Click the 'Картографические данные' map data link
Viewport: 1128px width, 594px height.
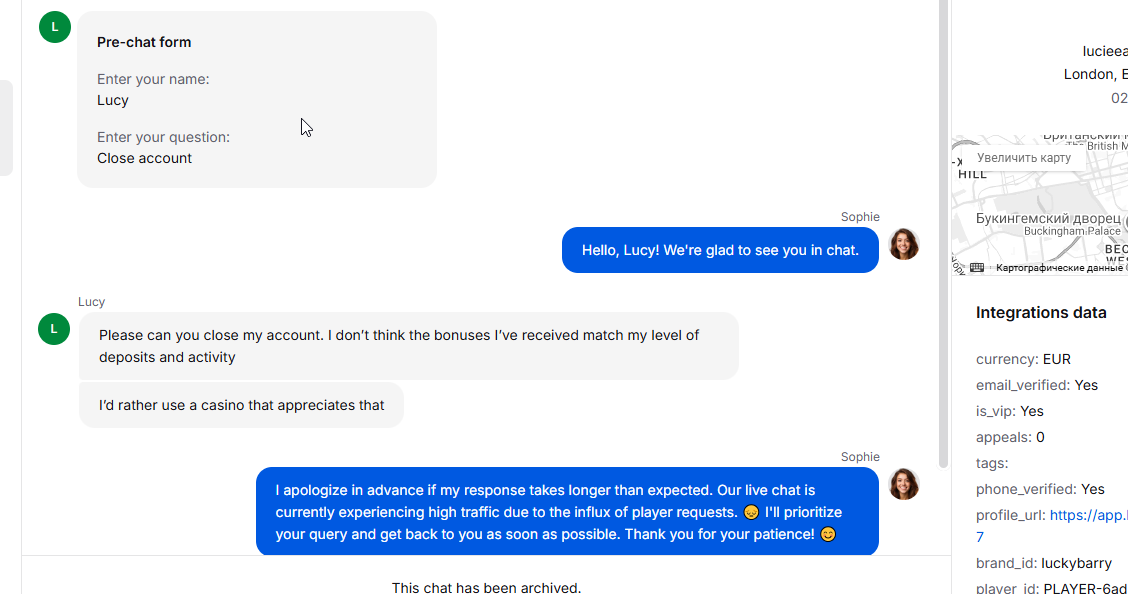coord(1060,268)
